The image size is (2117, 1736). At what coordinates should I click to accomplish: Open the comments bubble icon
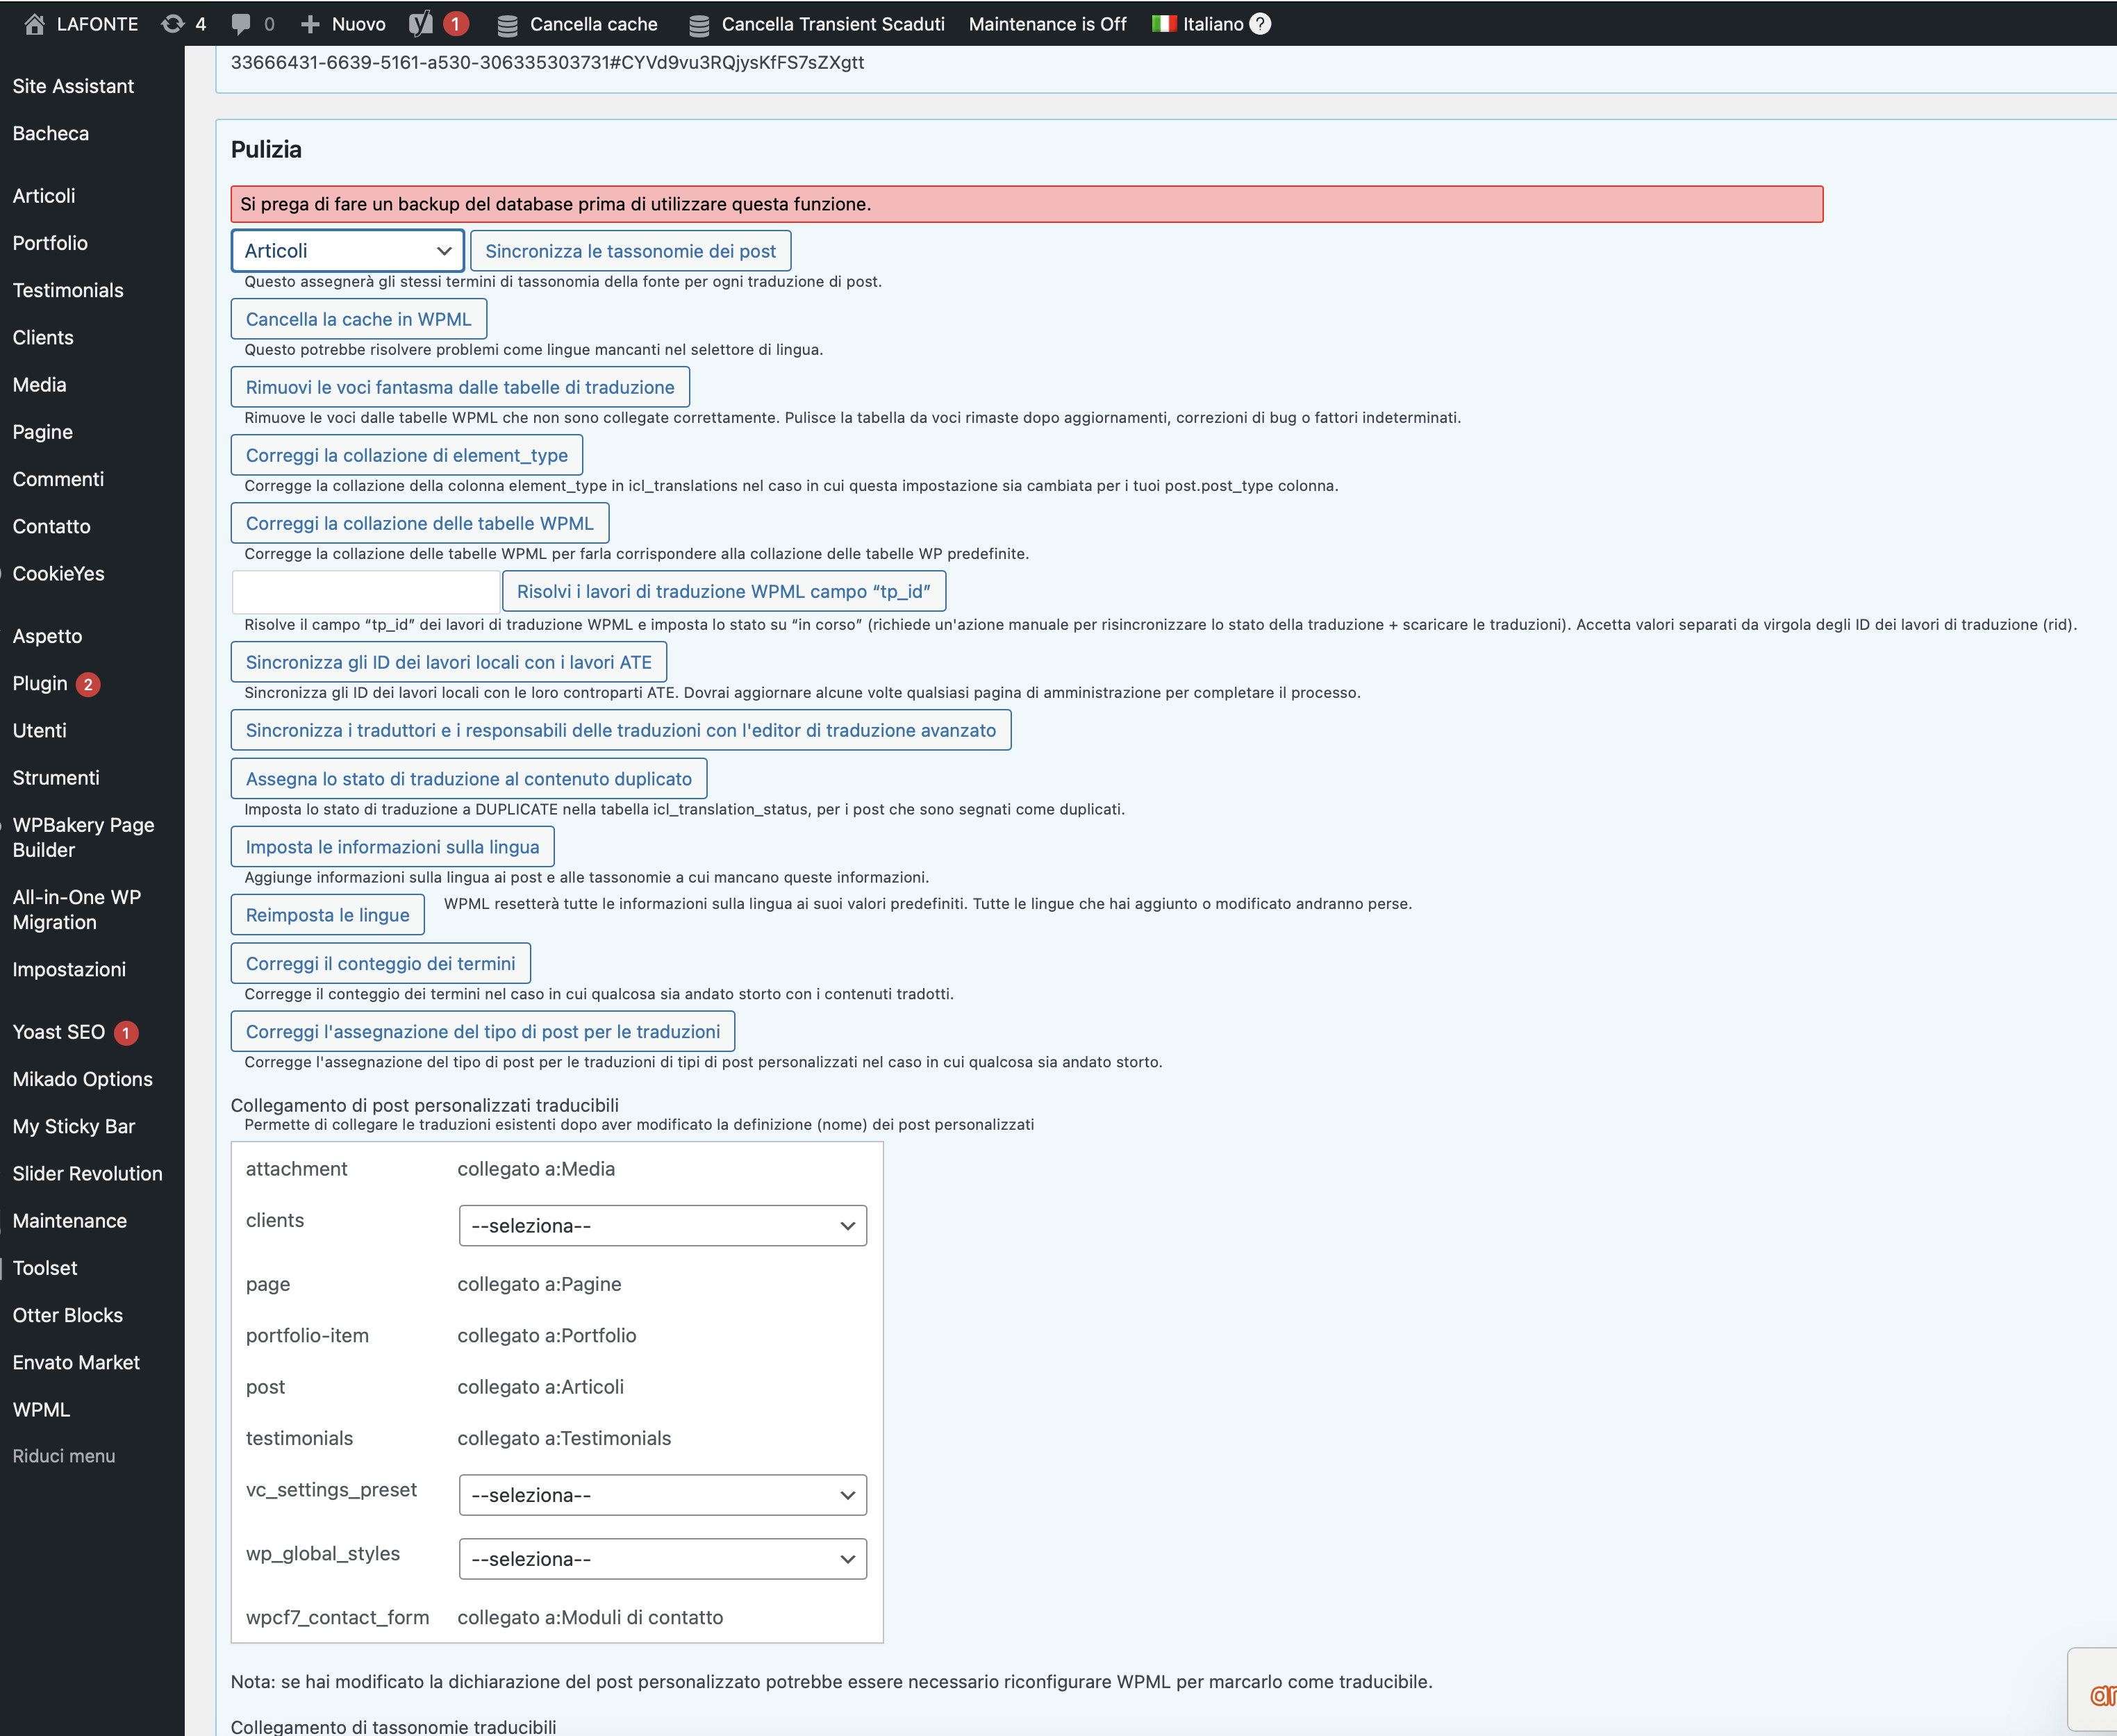tap(240, 24)
